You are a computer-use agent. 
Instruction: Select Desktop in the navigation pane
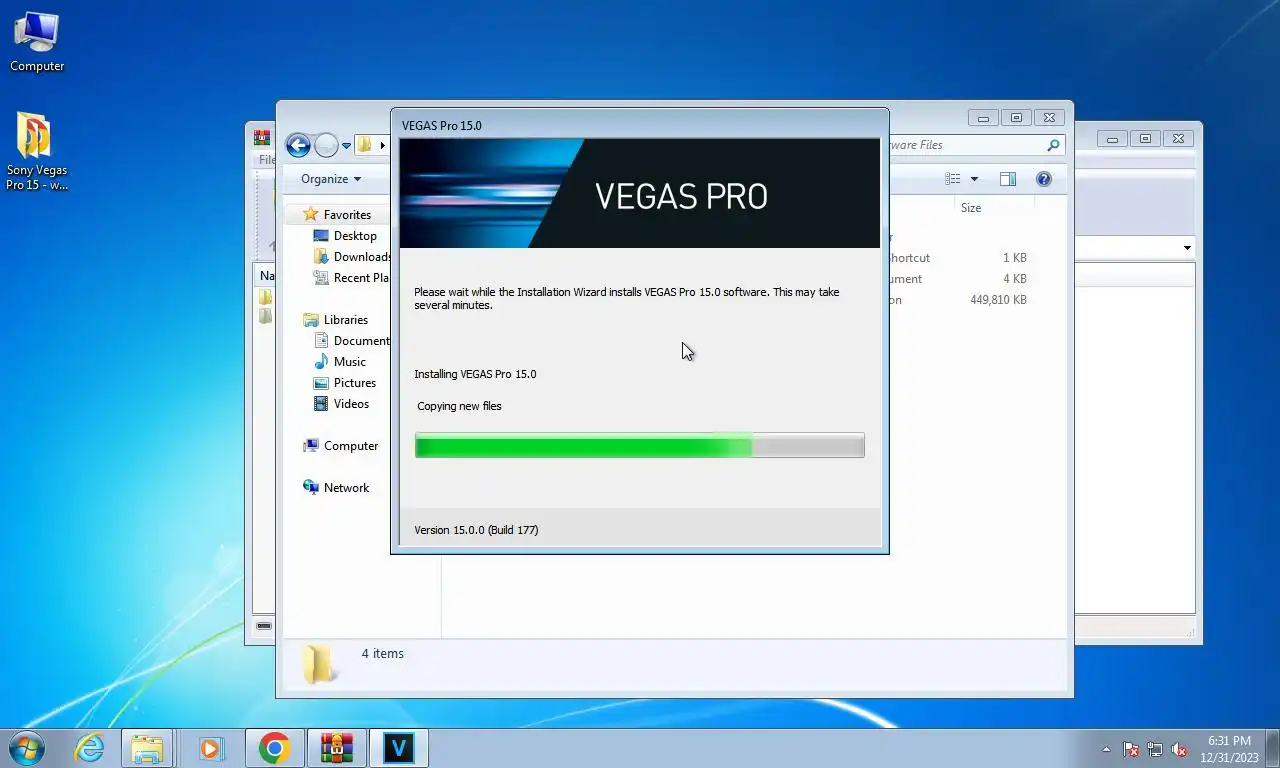(355, 236)
